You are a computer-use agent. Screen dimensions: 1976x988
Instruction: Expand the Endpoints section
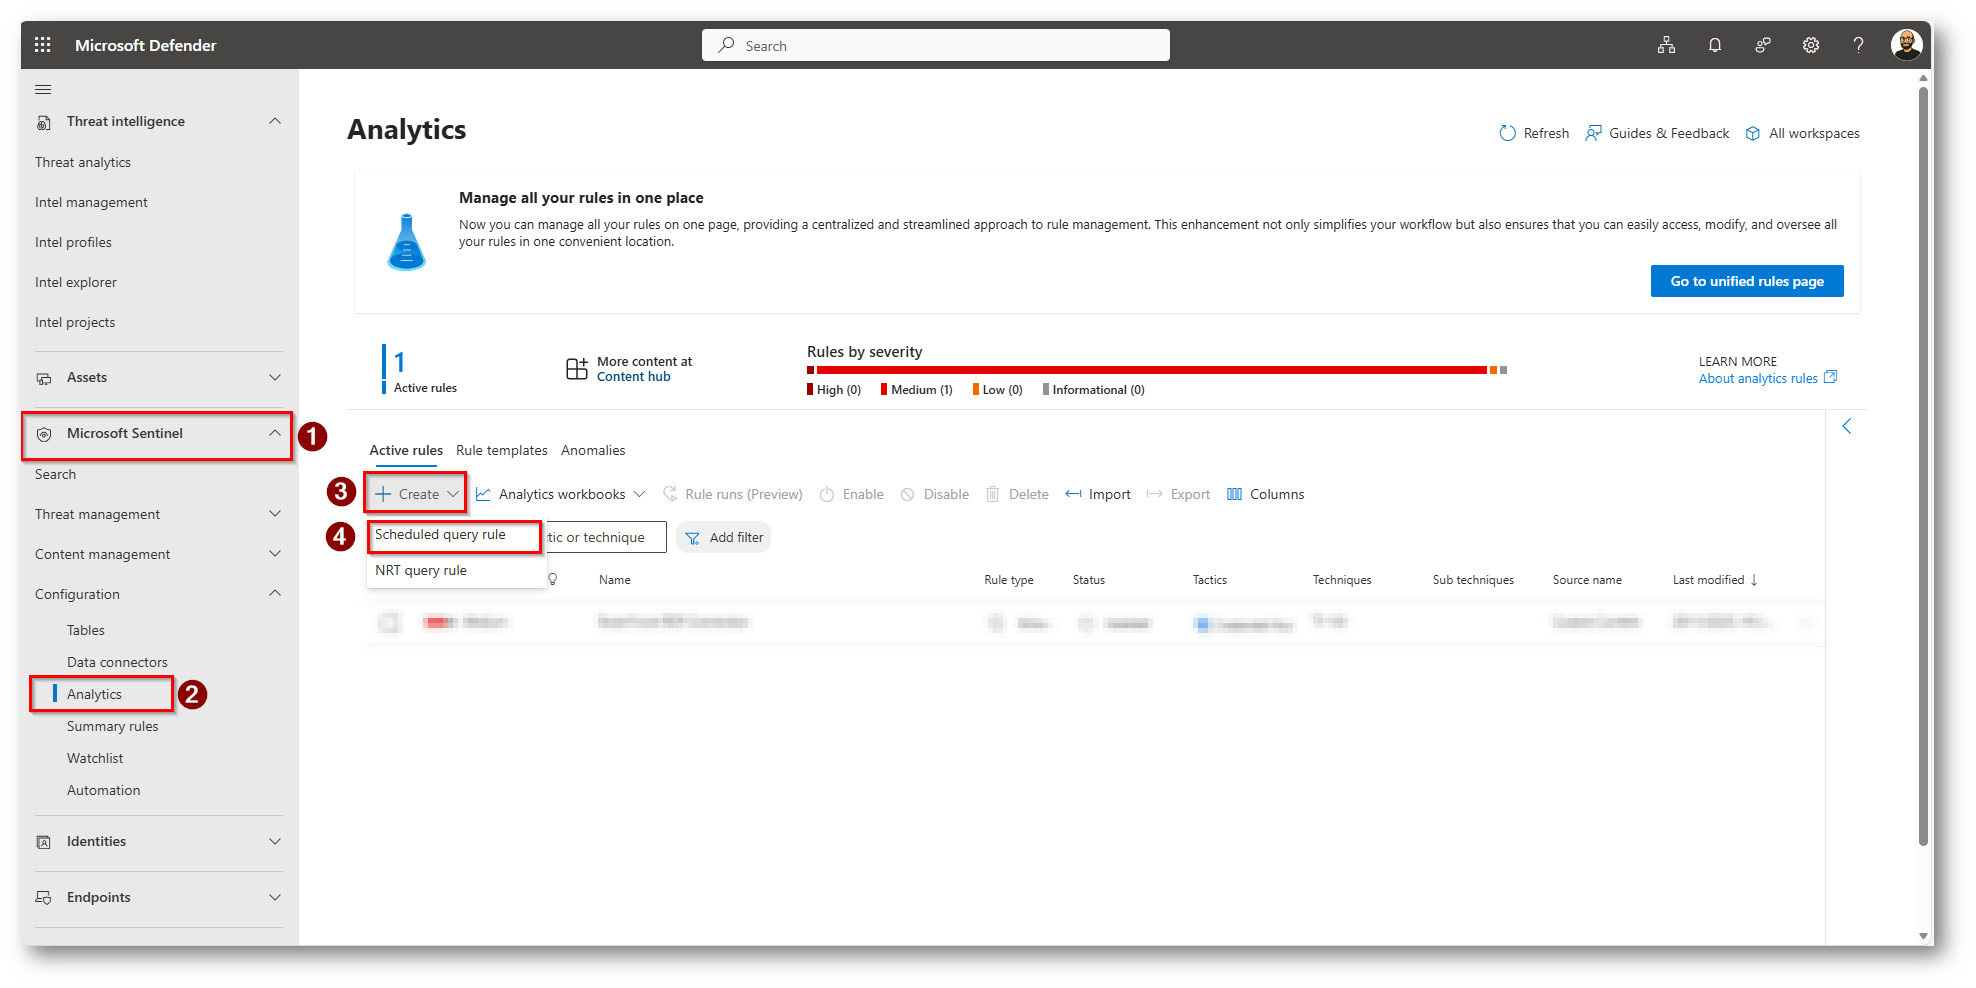[275, 897]
